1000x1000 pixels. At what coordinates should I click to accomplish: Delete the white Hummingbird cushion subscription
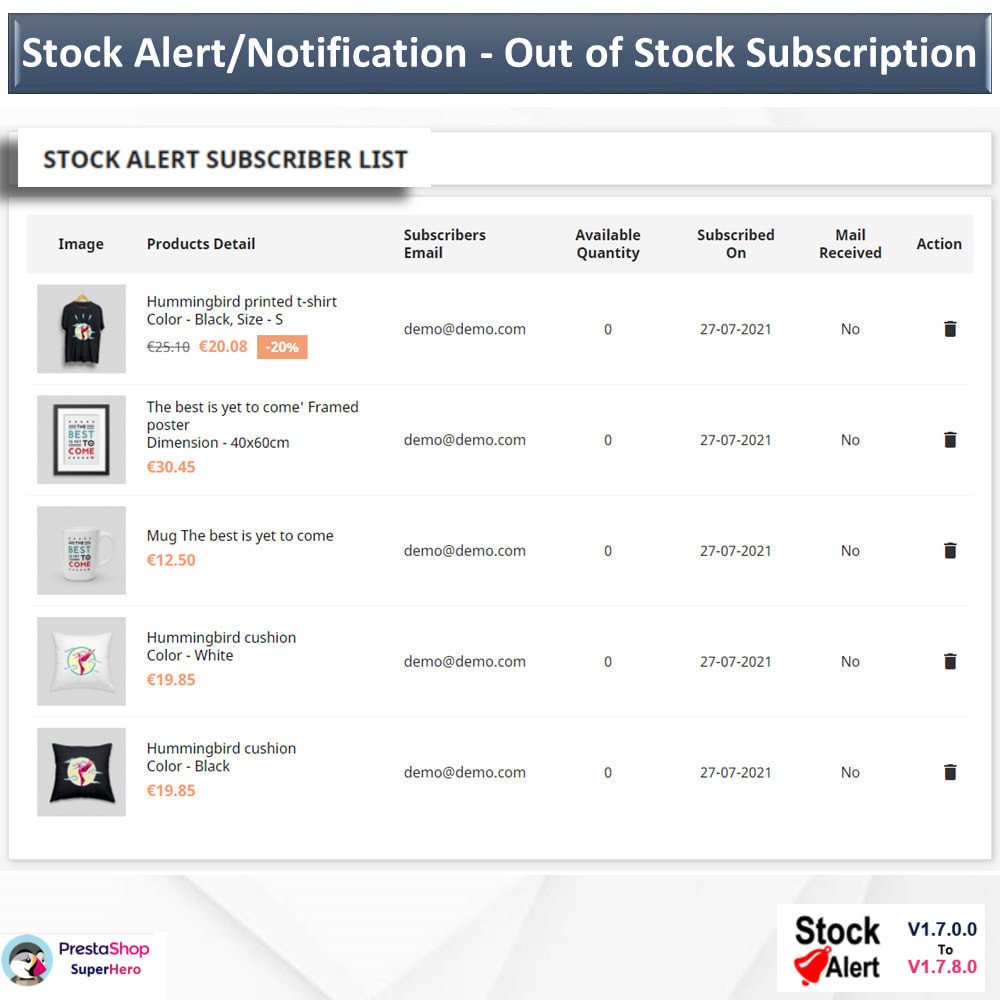pyautogui.click(x=950, y=661)
